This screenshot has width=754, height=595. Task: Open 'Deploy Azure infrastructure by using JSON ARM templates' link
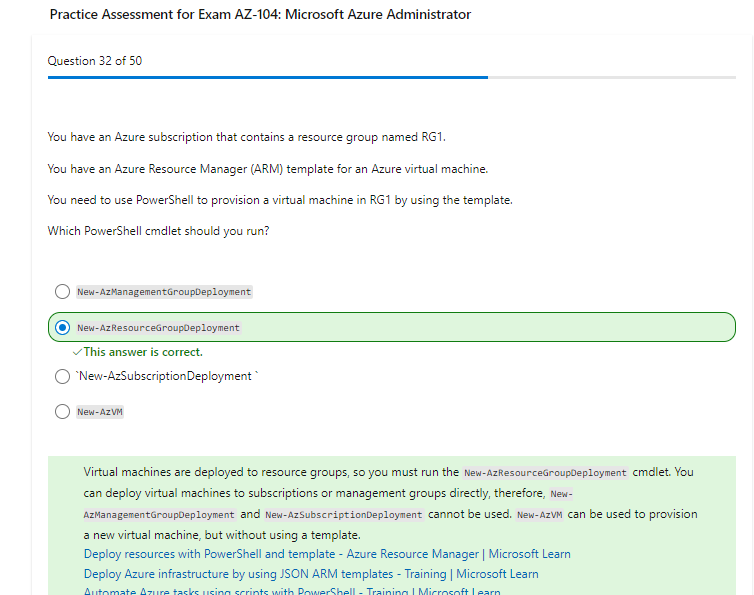[311, 574]
